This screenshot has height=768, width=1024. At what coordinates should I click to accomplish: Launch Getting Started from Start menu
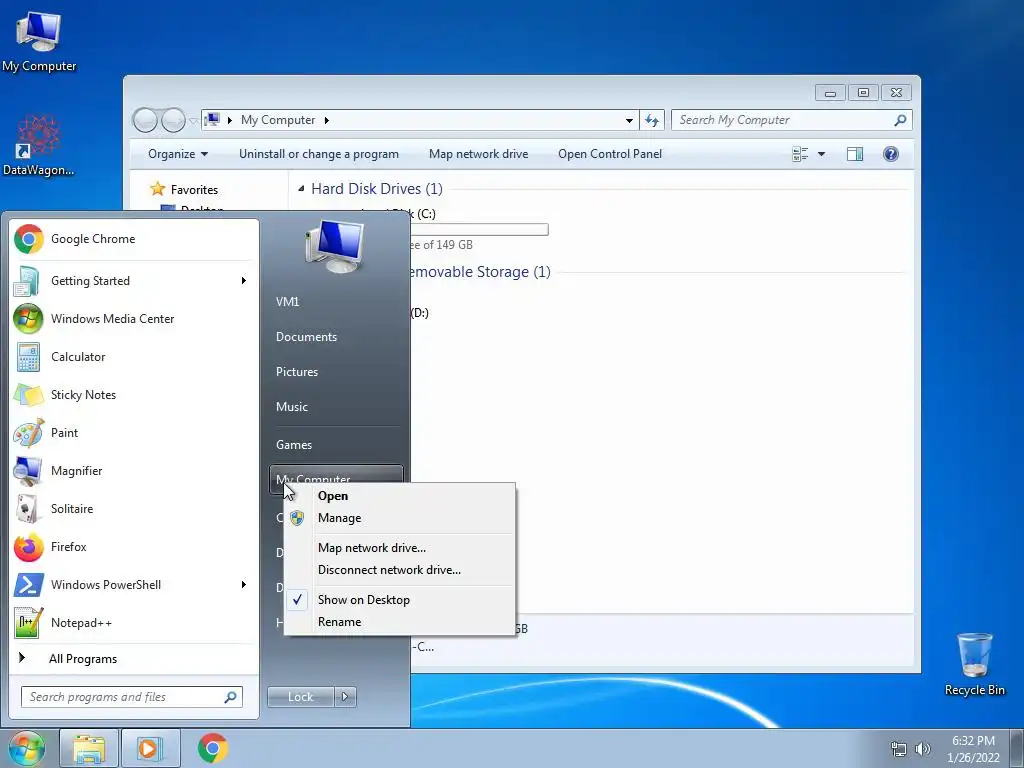tap(134, 281)
